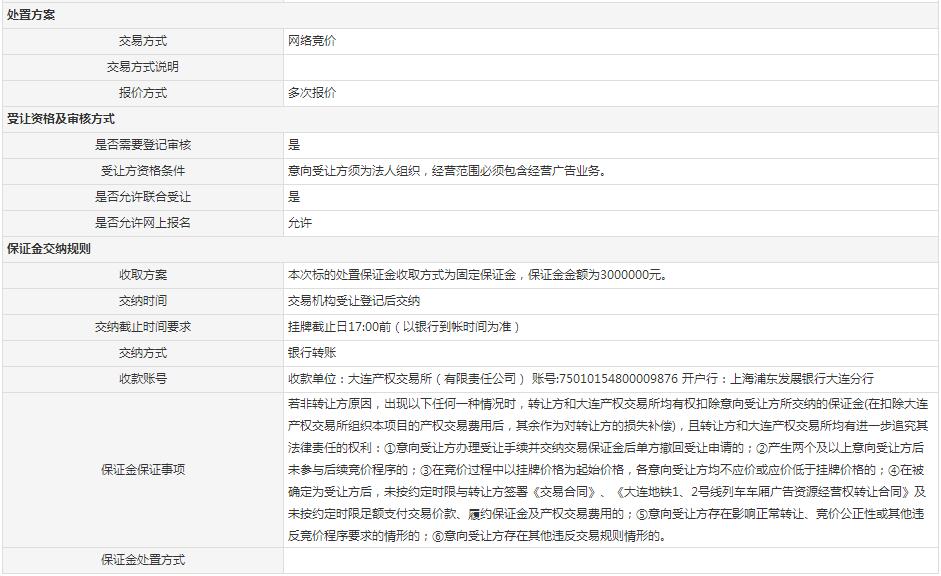Click the 交易机构受让登记后交纳 text
Viewport: 941px width, 576px height.
pos(353,301)
